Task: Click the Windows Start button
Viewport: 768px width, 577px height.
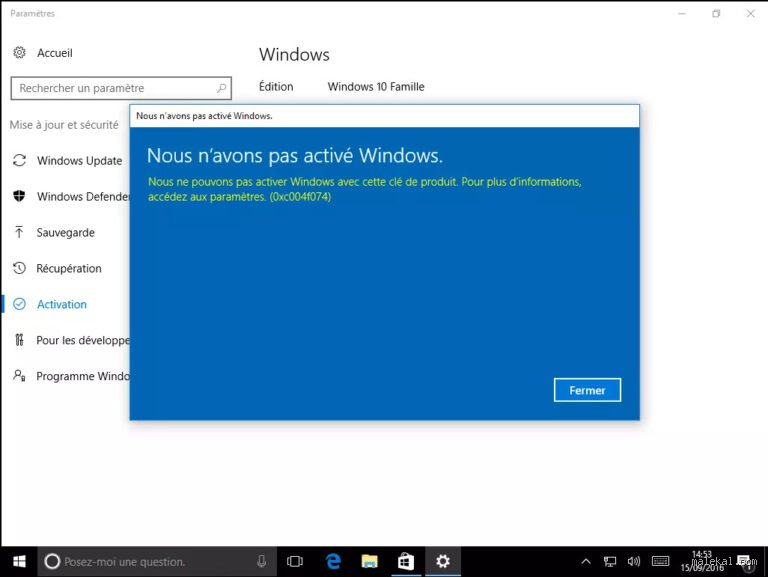Action: tap(19, 561)
